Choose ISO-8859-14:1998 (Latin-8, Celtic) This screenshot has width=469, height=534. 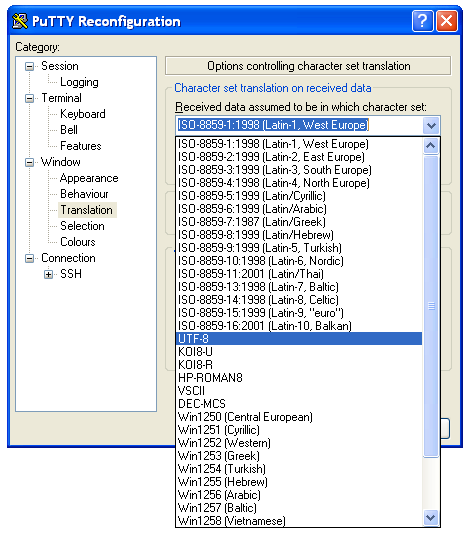tap(299, 300)
